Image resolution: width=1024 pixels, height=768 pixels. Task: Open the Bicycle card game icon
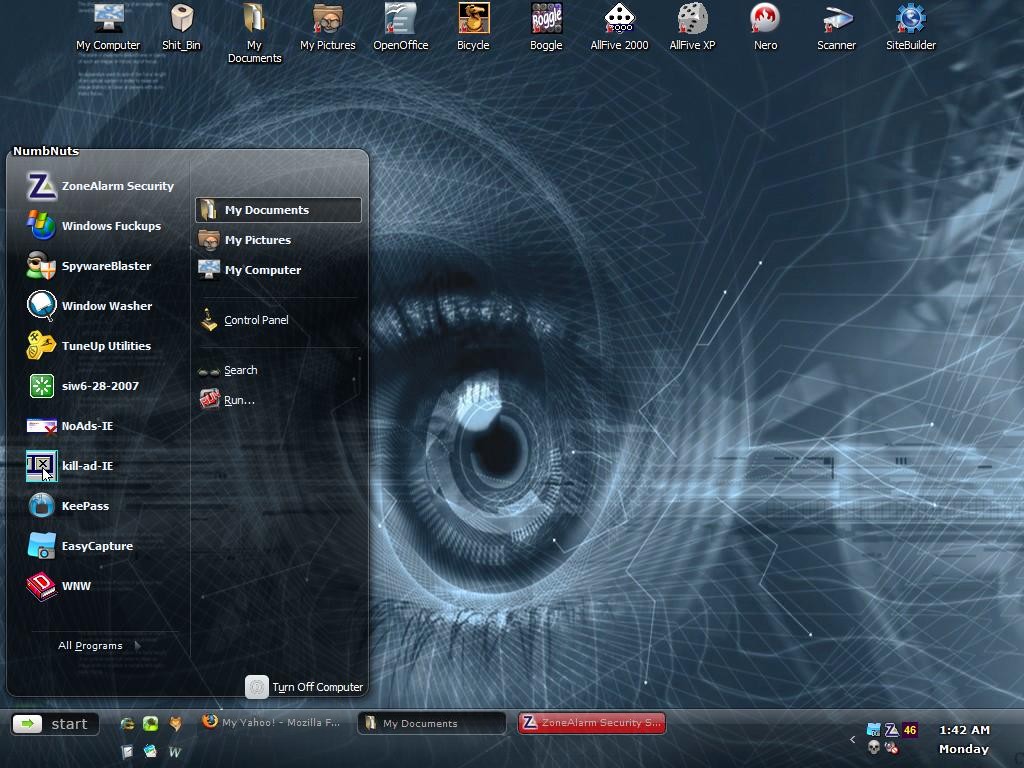473,27
